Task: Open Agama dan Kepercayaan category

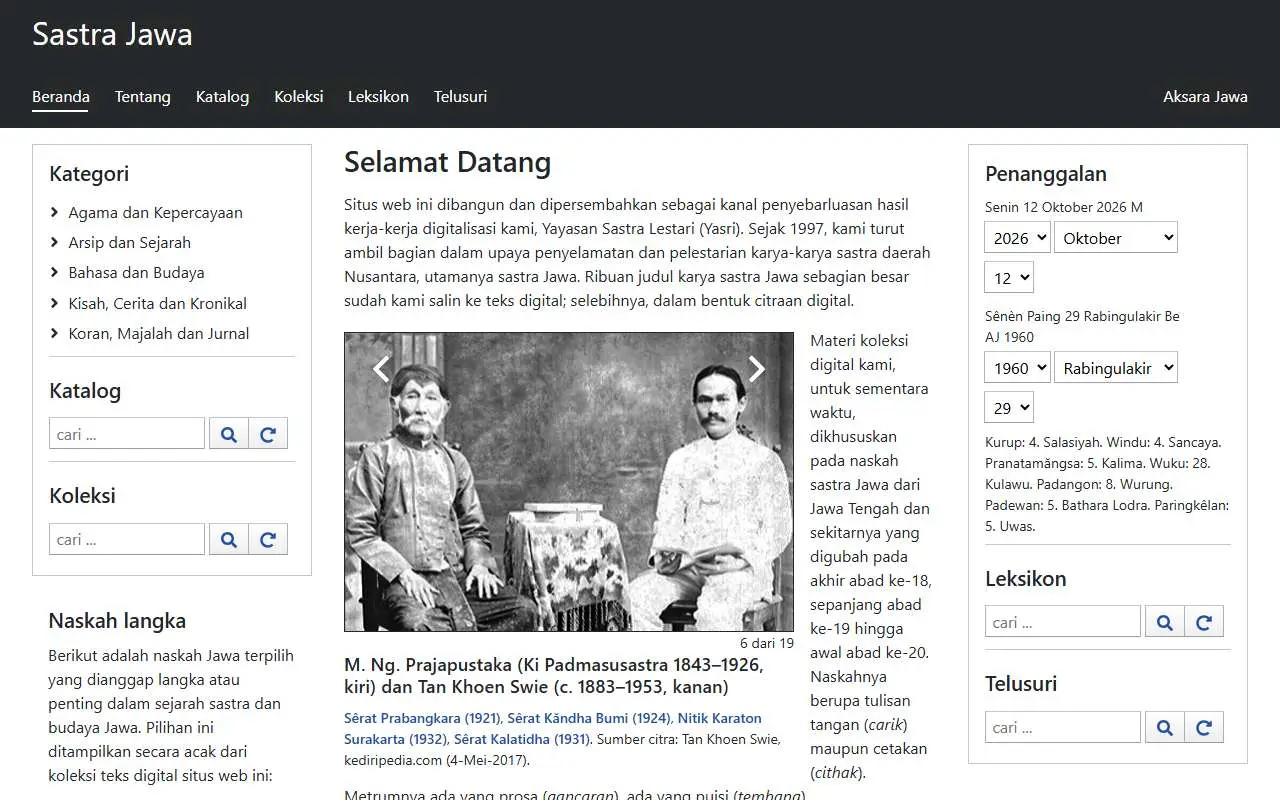Action: click(155, 212)
